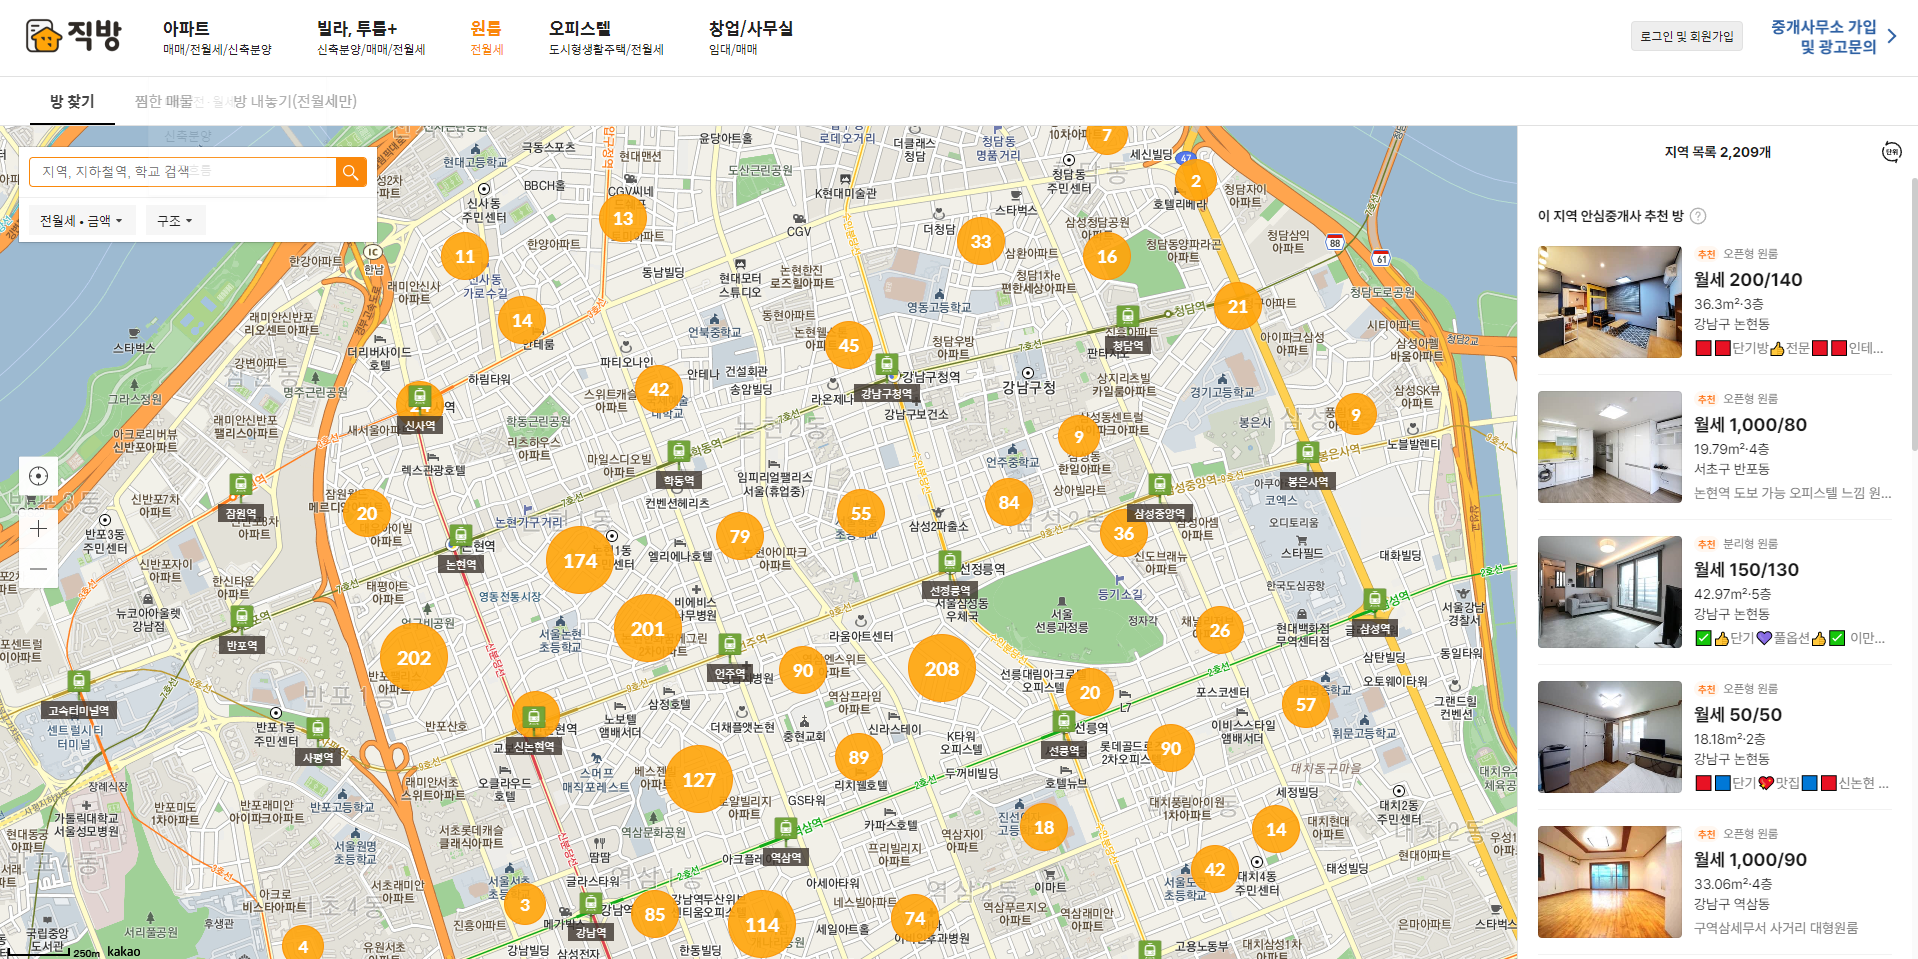
Task: Zoom in the map with plus button
Action: coord(38,529)
